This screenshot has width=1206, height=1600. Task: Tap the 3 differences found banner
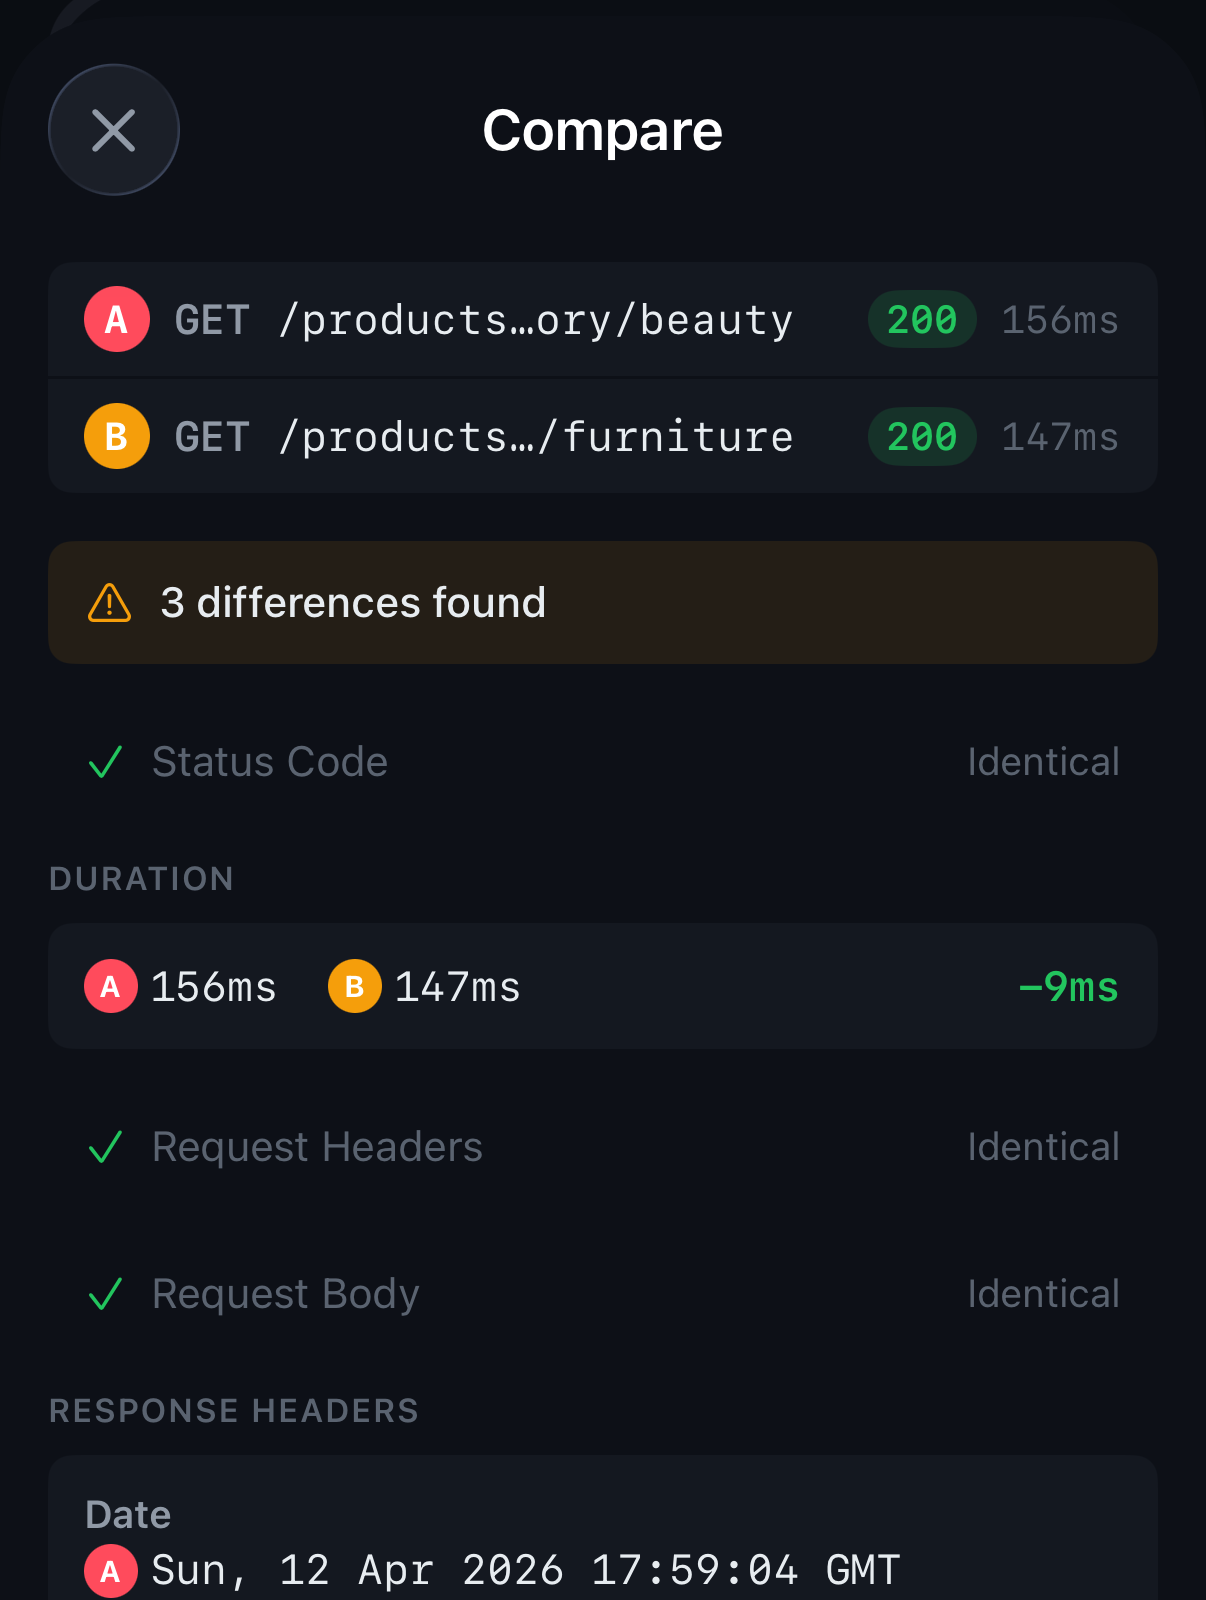click(602, 603)
